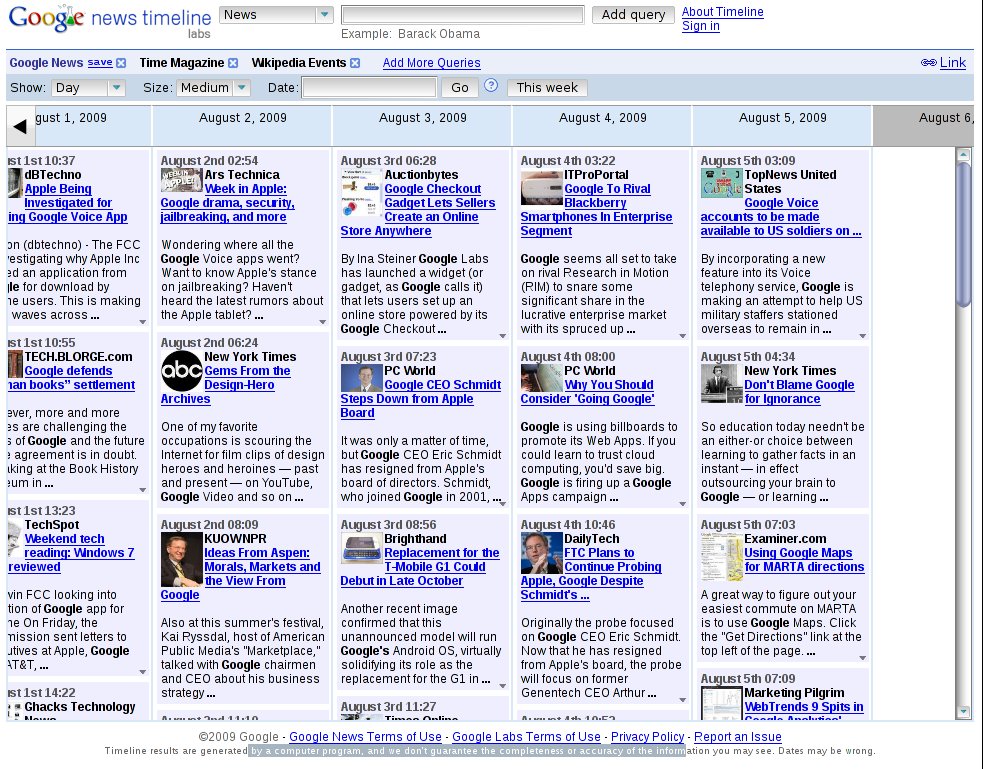Viewport: 983px width, 769px height.
Task: Select the Wikipedia Events query tab
Action: [x=298, y=63]
